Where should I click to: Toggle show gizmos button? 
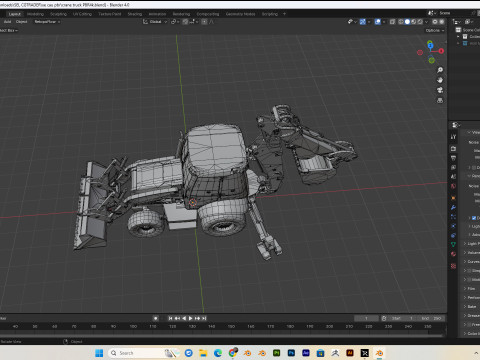(363, 22)
